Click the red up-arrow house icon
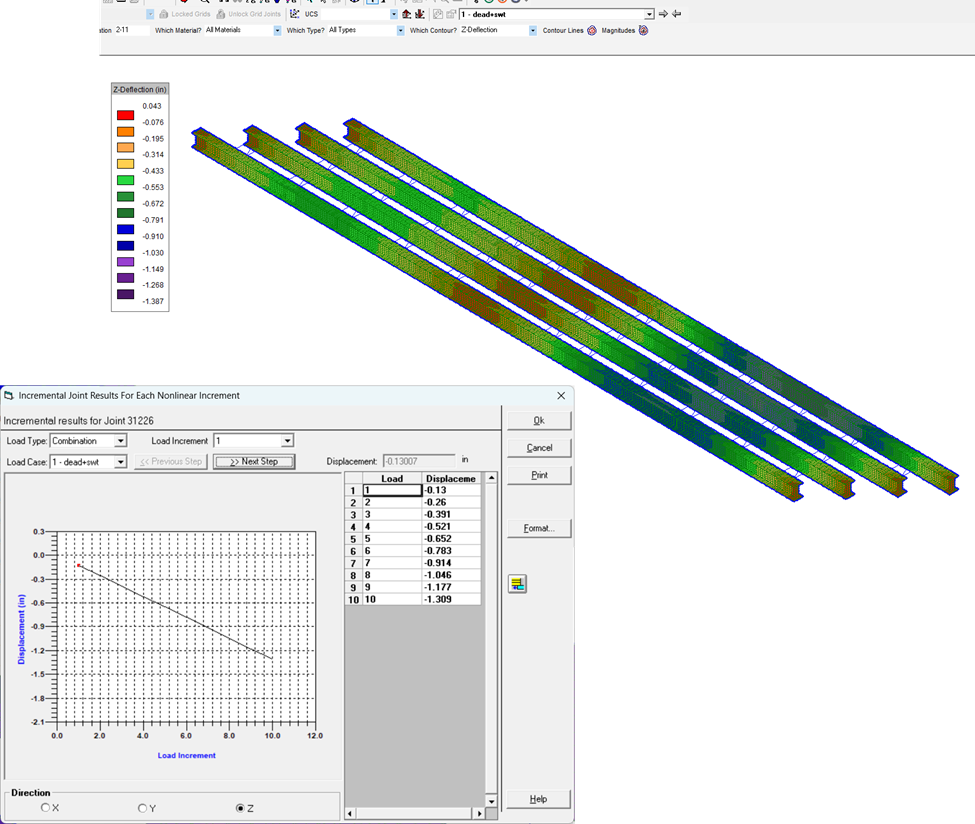The width and height of the screenshot is (975, 824). click(407, 14)
